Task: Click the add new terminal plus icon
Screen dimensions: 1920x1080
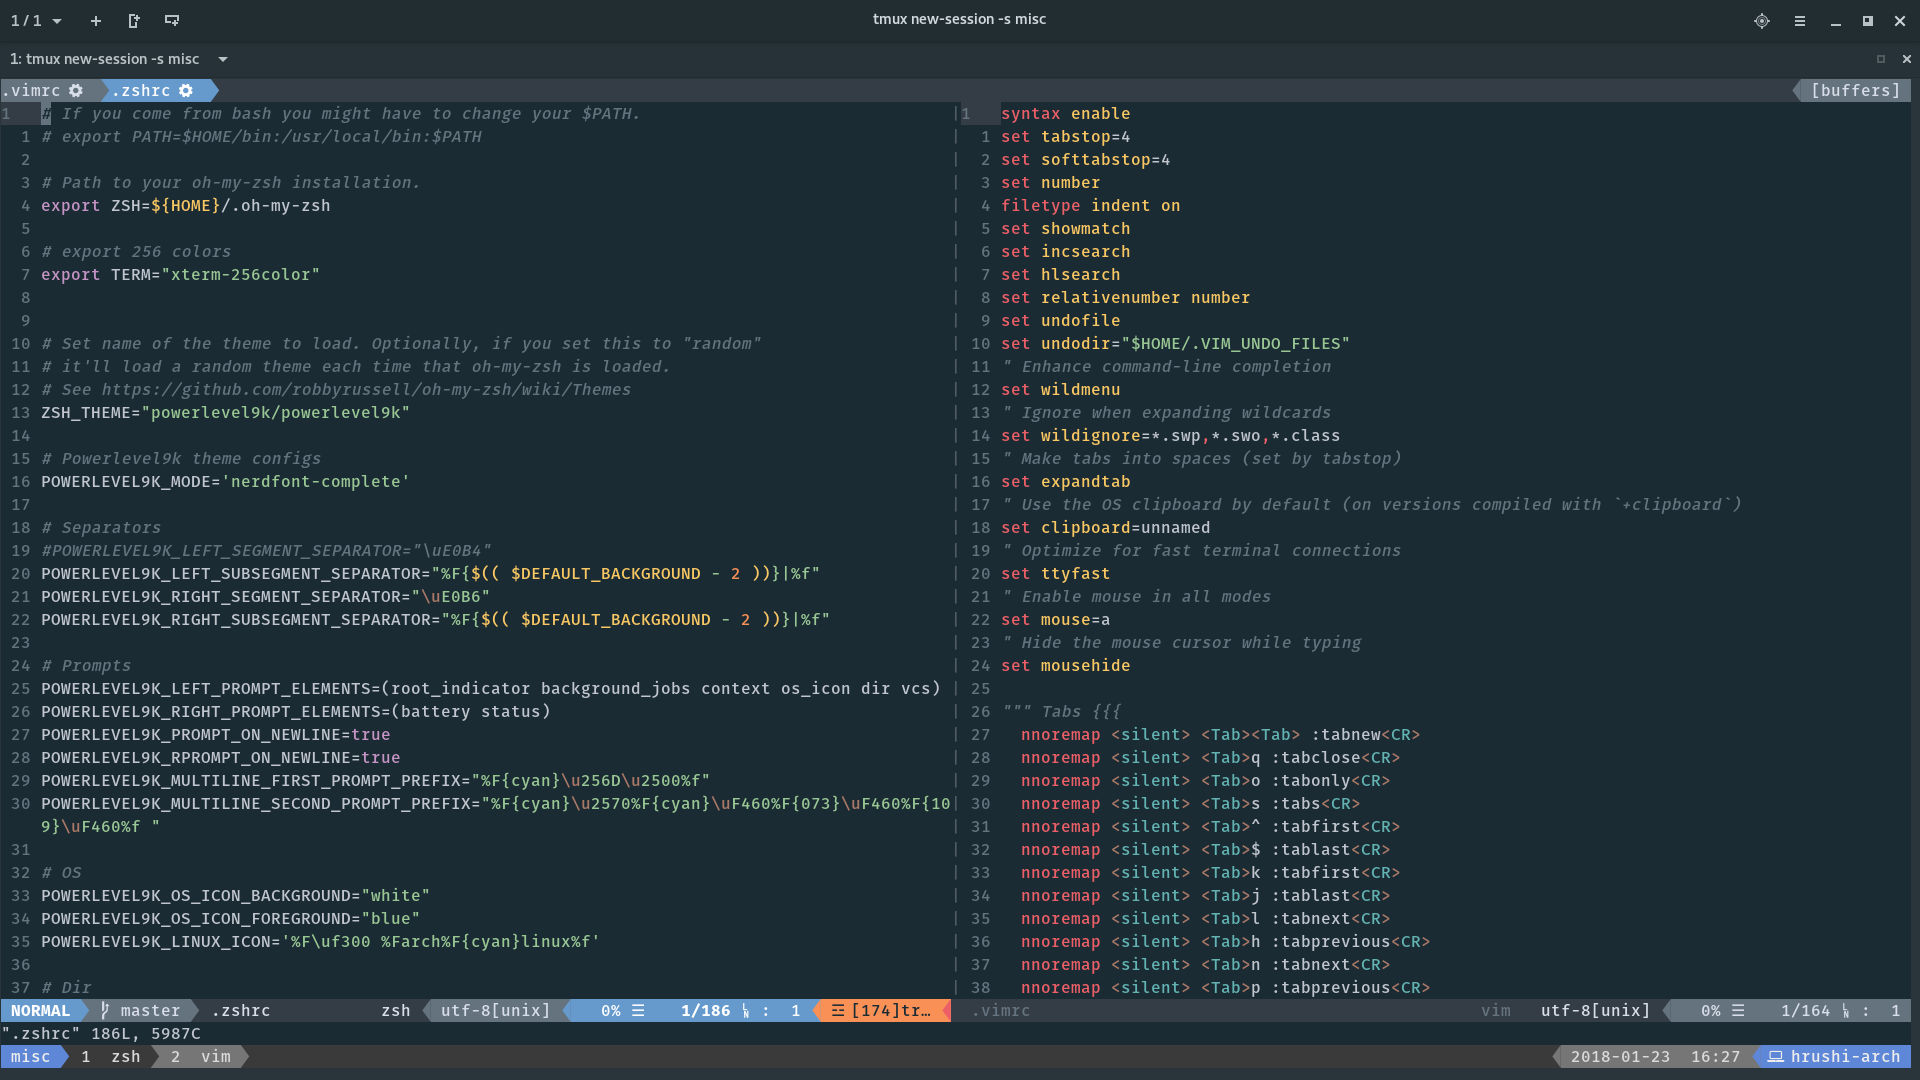Action: coord(95,21)
